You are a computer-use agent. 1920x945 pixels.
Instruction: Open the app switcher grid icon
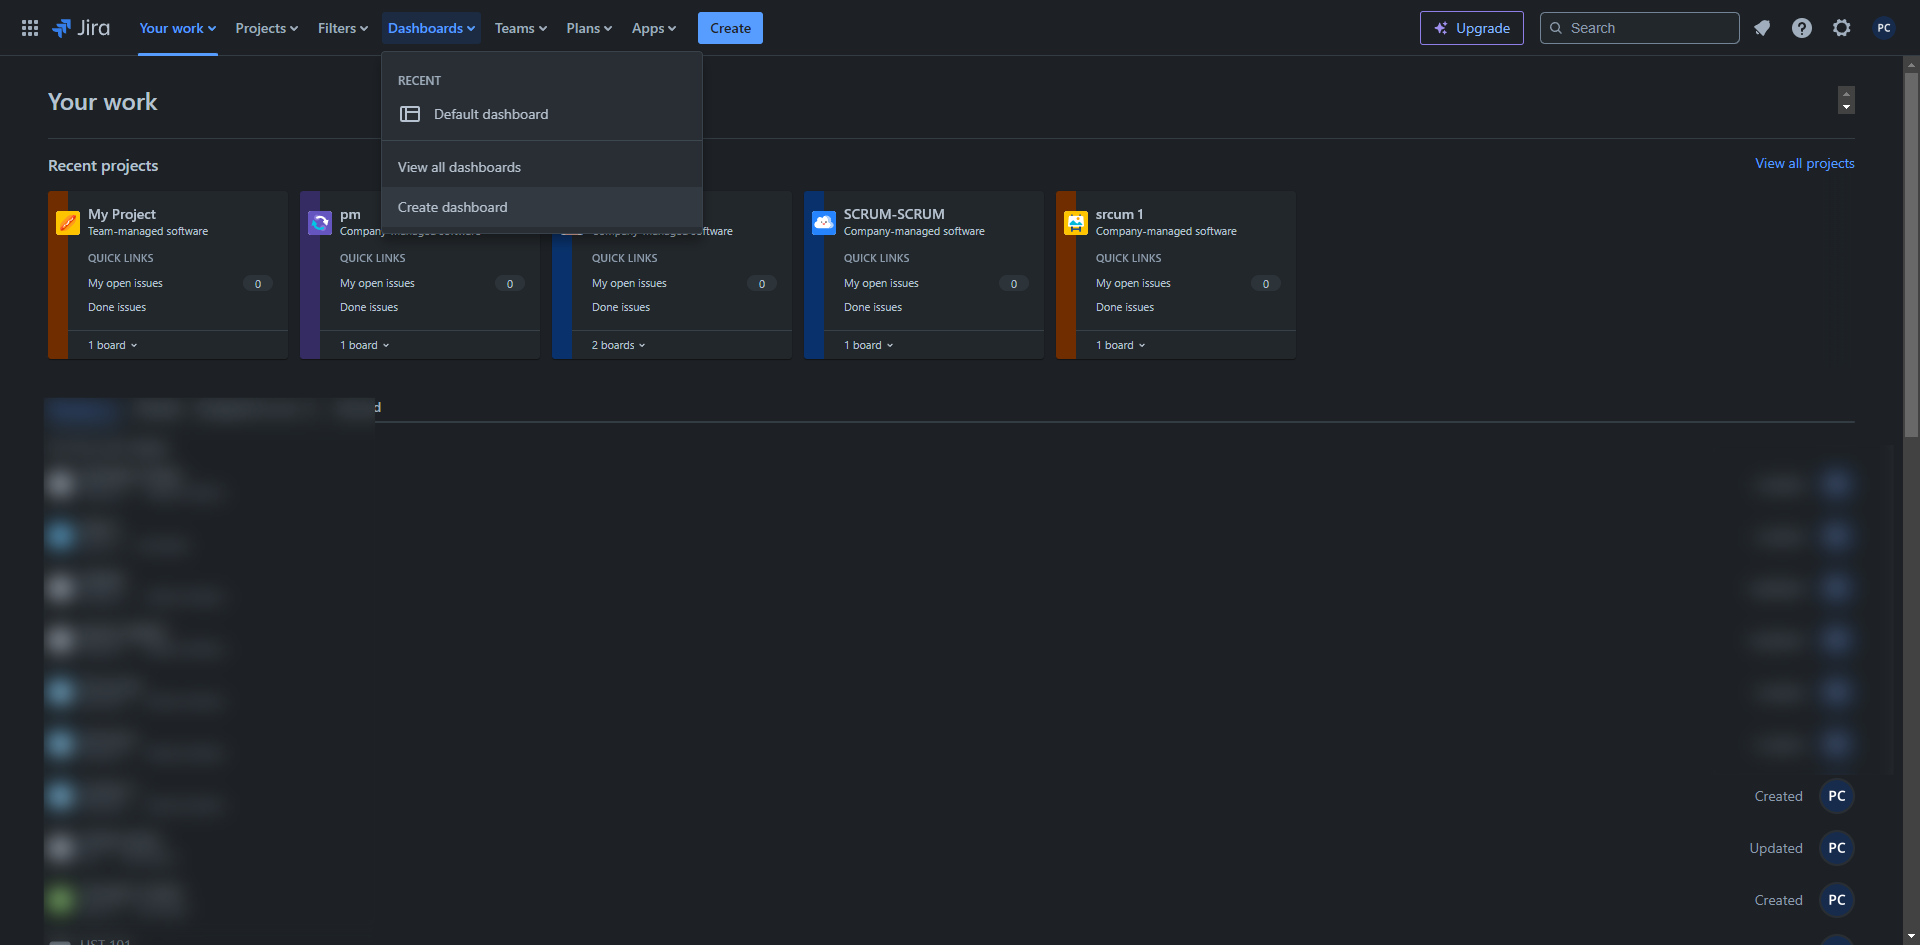30,28
